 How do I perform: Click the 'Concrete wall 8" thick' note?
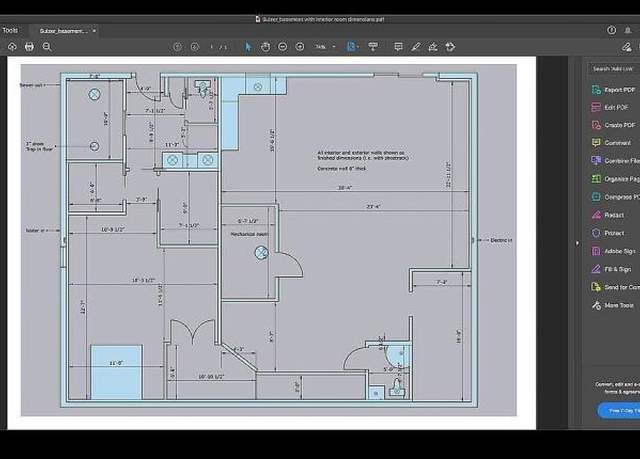[x=342, y=169]
